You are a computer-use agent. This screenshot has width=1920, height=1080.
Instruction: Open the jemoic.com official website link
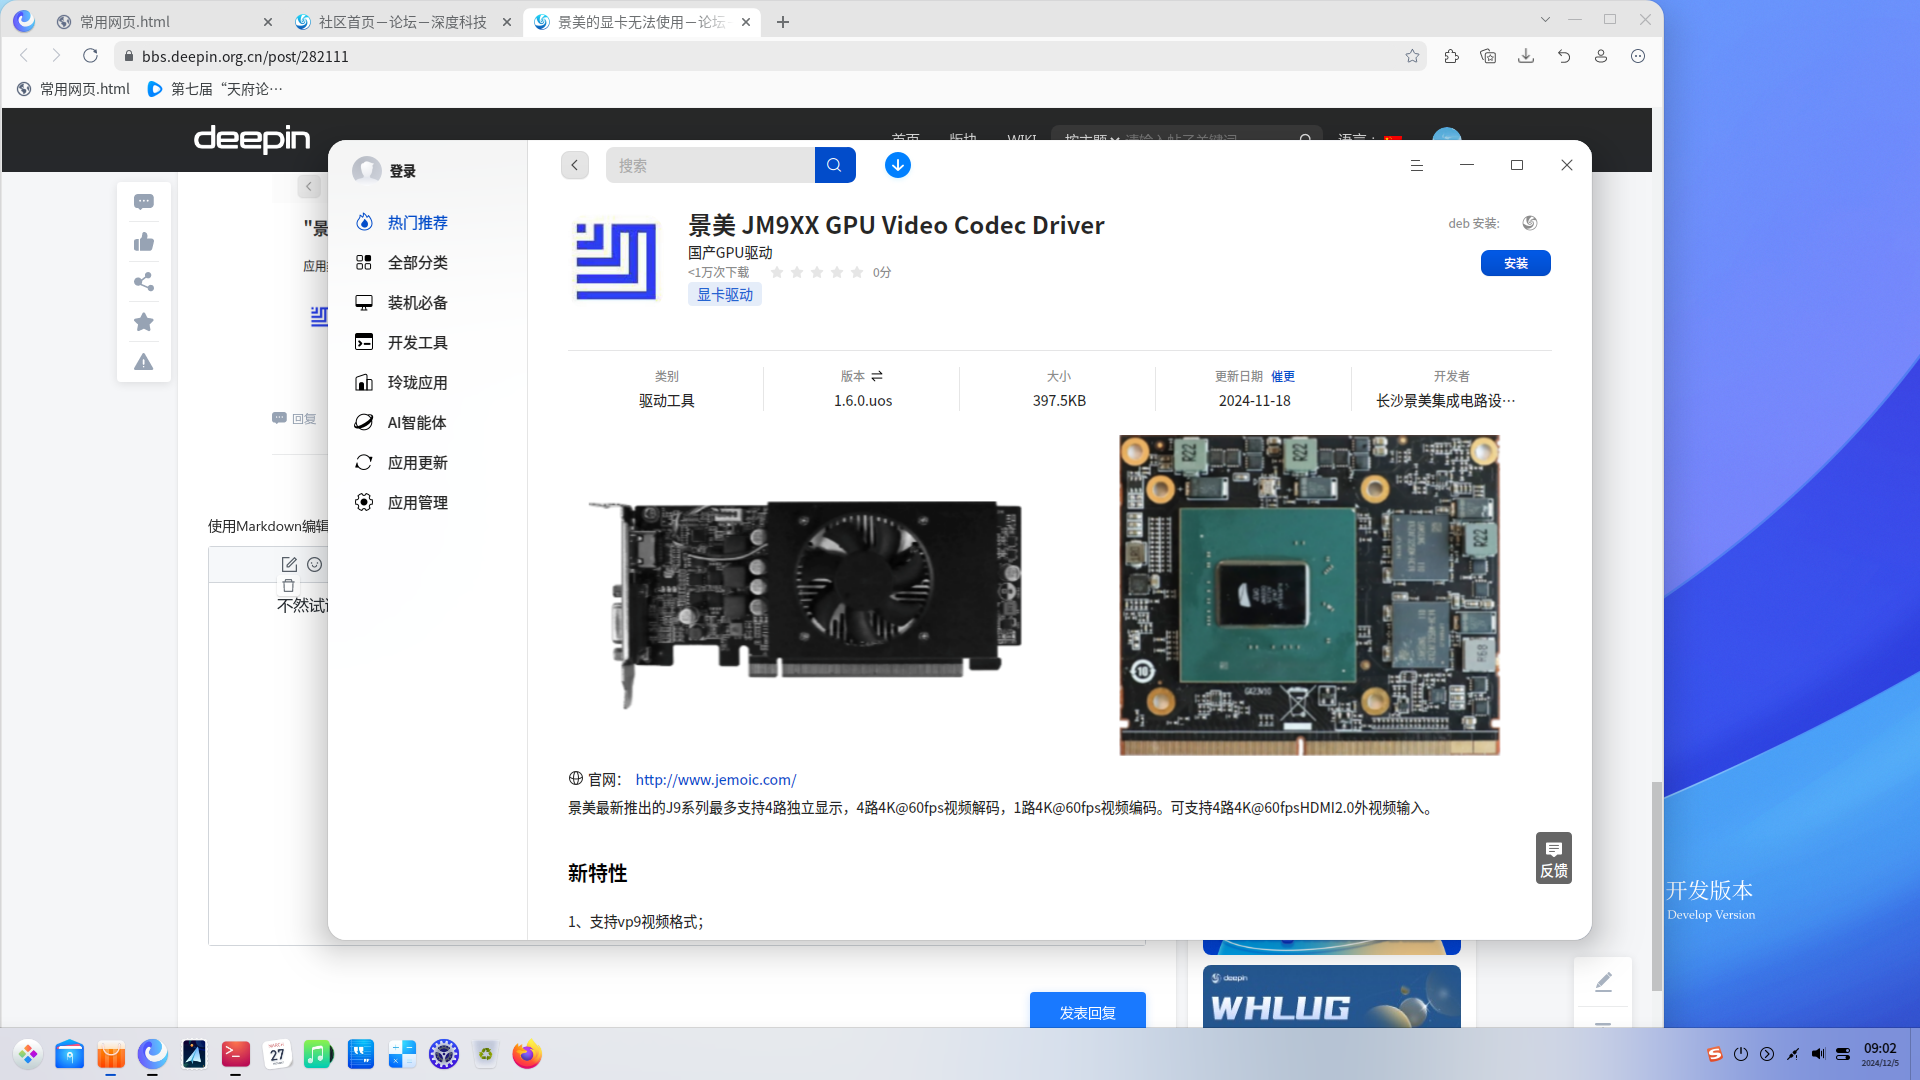(x=716, y=780)
